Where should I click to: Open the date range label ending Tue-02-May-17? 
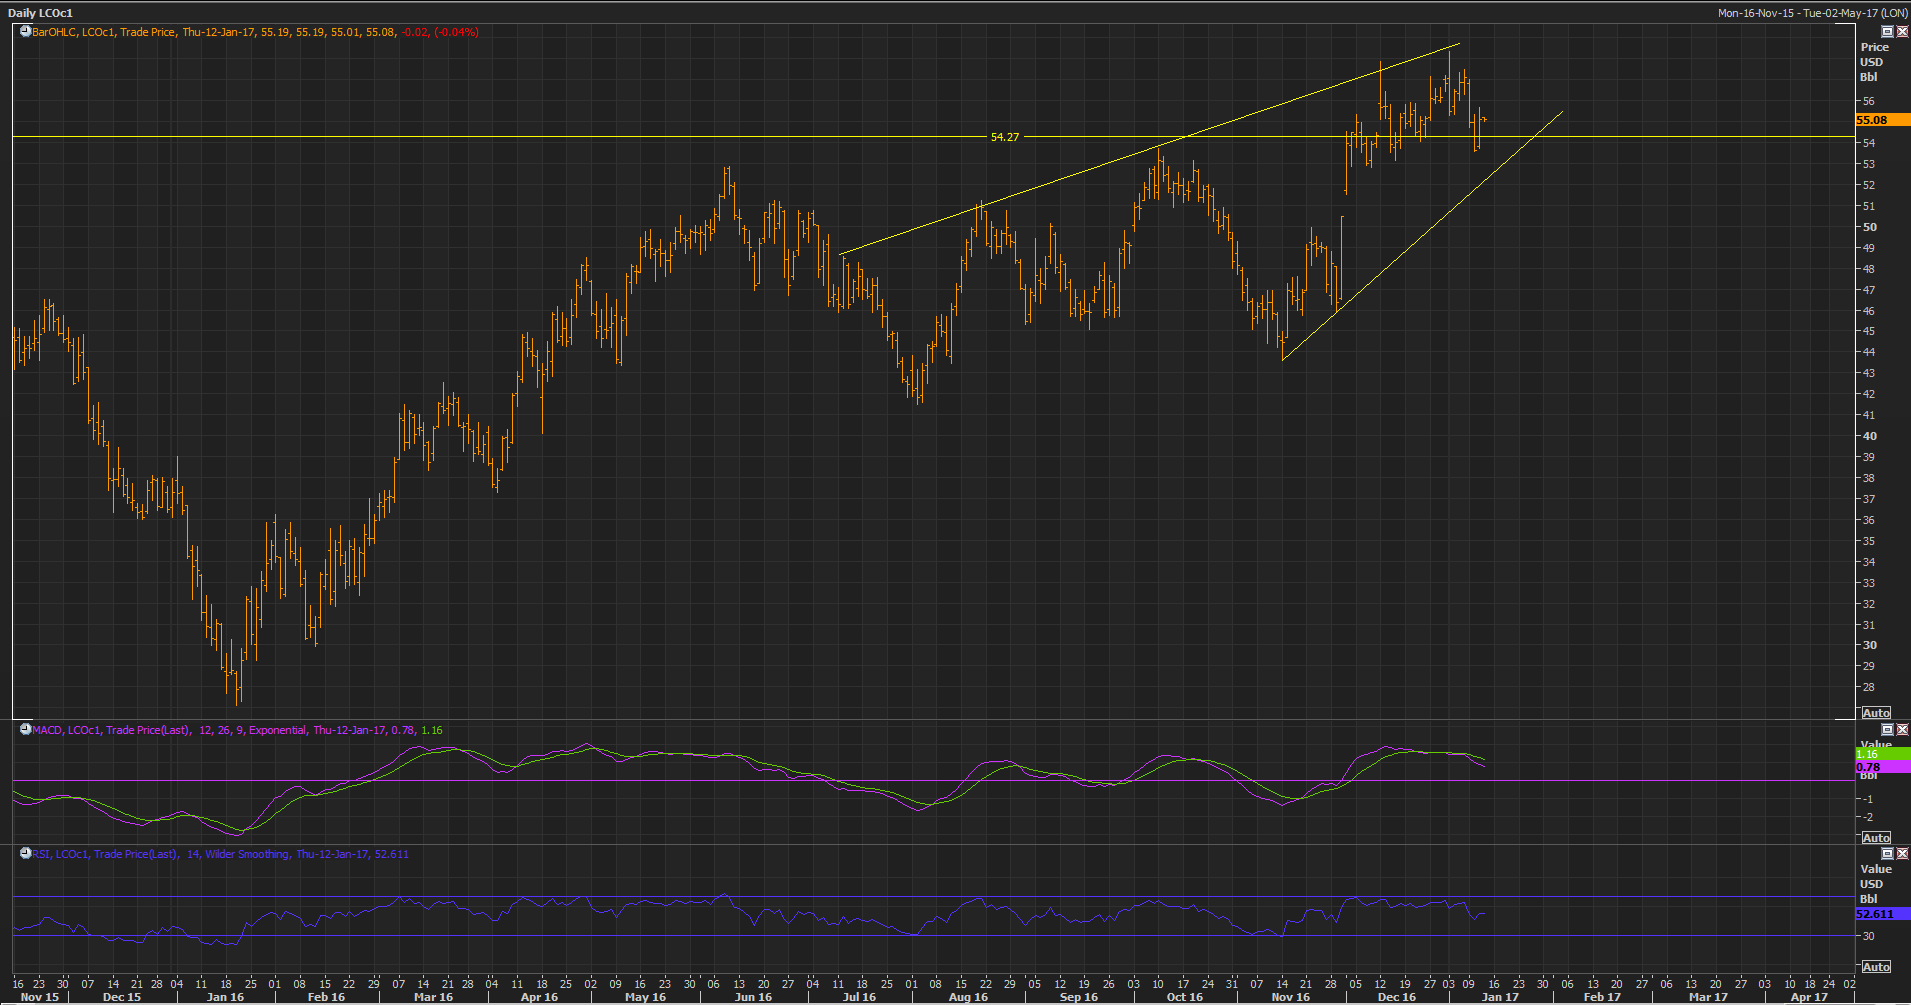click(x=1811, y=13)
